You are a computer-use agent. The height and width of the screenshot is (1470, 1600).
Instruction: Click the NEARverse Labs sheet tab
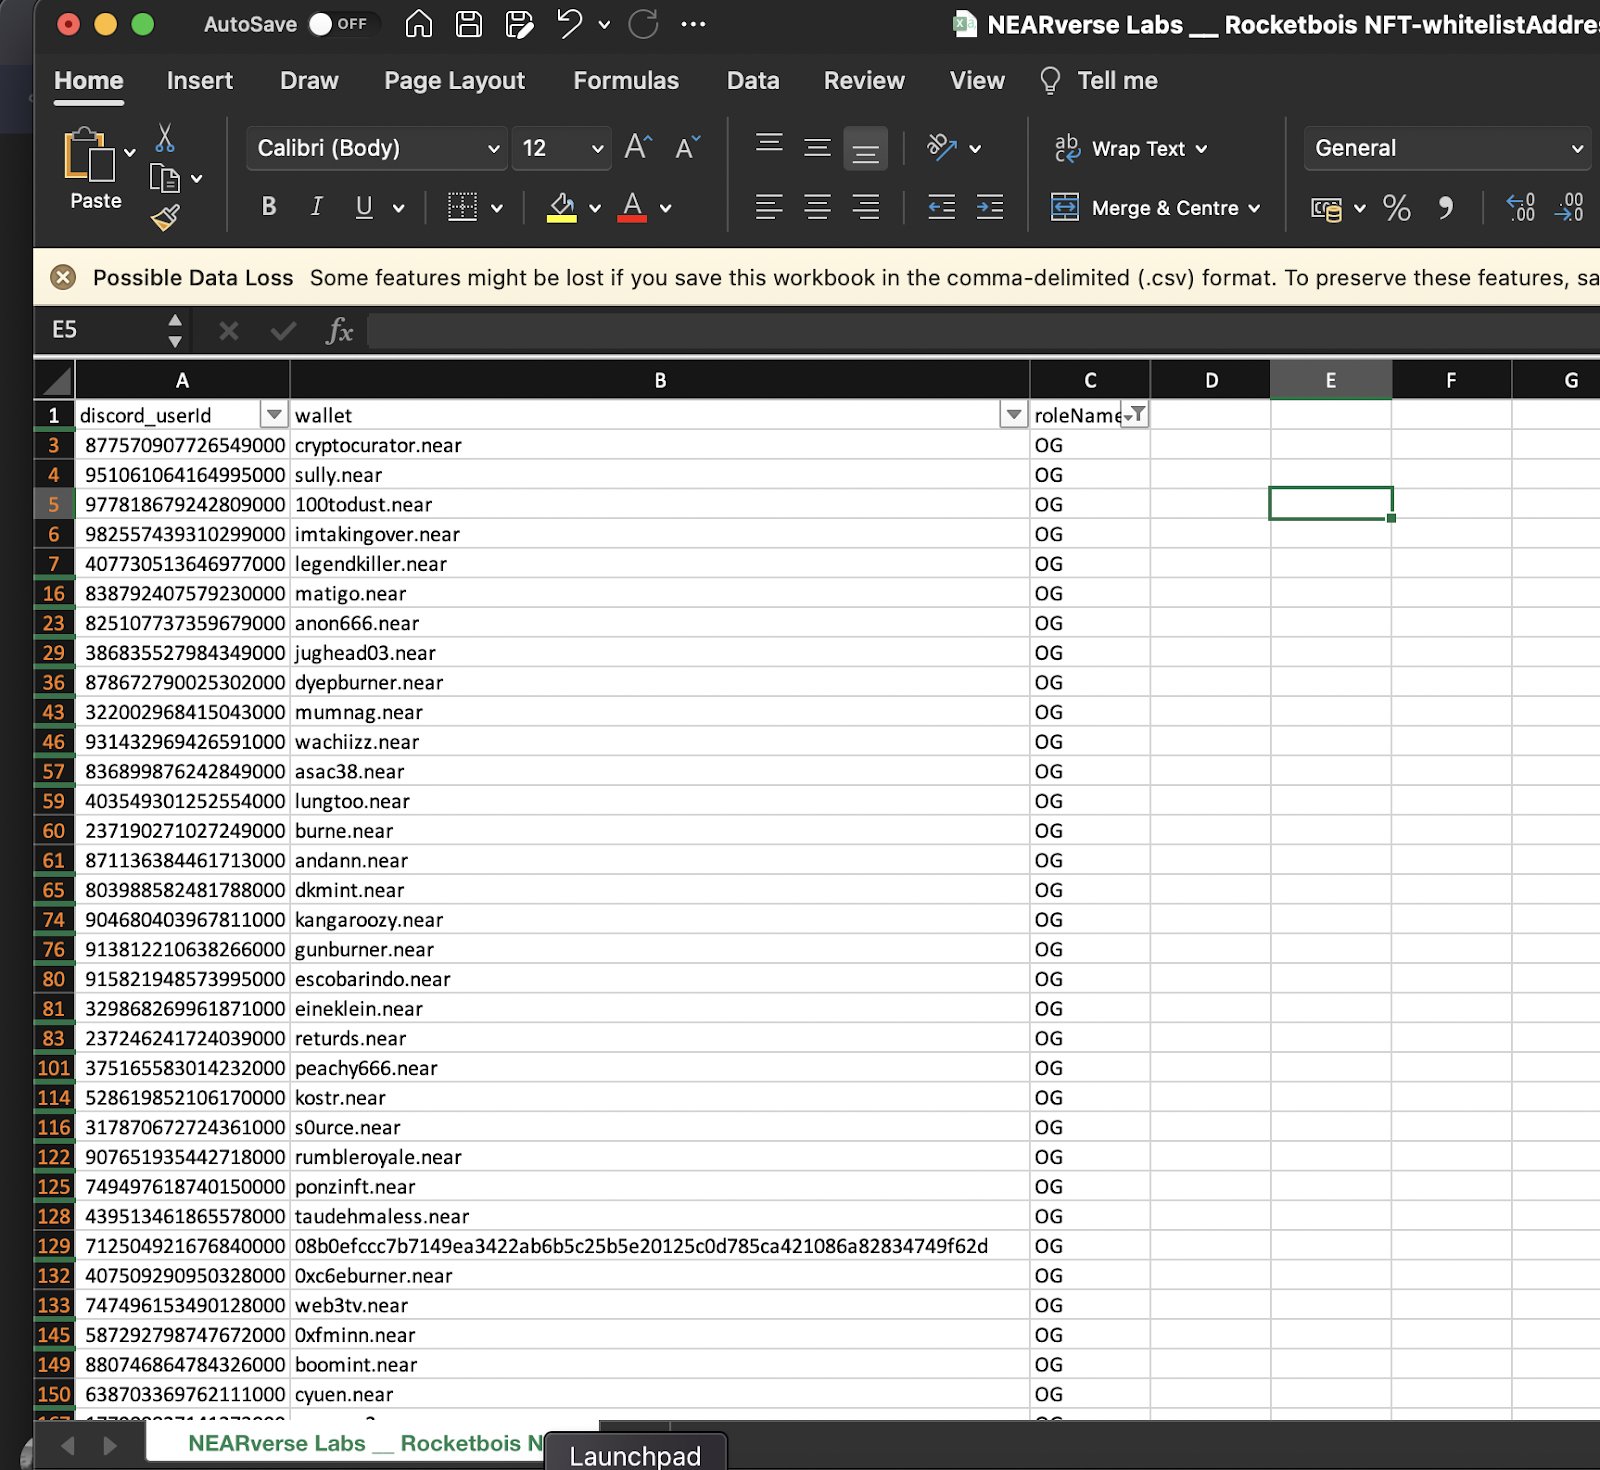(365, 1443)
